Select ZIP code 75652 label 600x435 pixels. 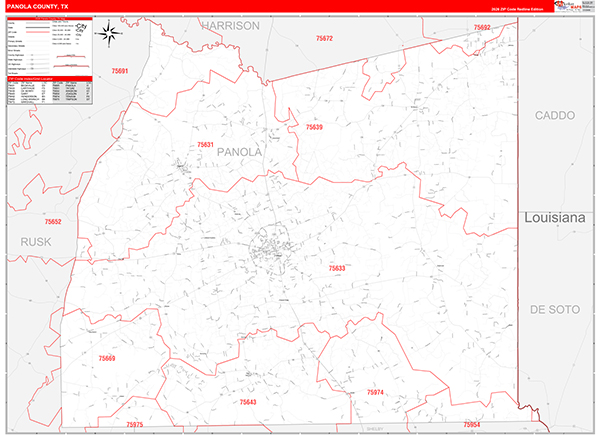[x=53, y=222]
